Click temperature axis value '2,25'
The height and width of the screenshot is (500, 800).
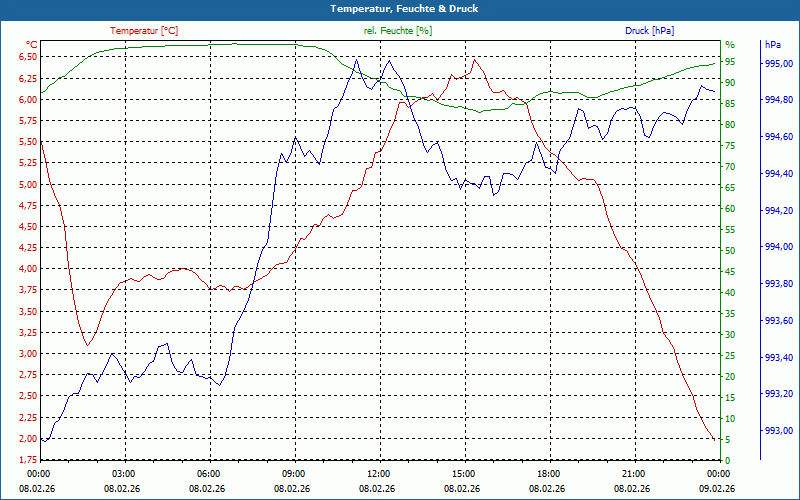(x=28, y=417)
